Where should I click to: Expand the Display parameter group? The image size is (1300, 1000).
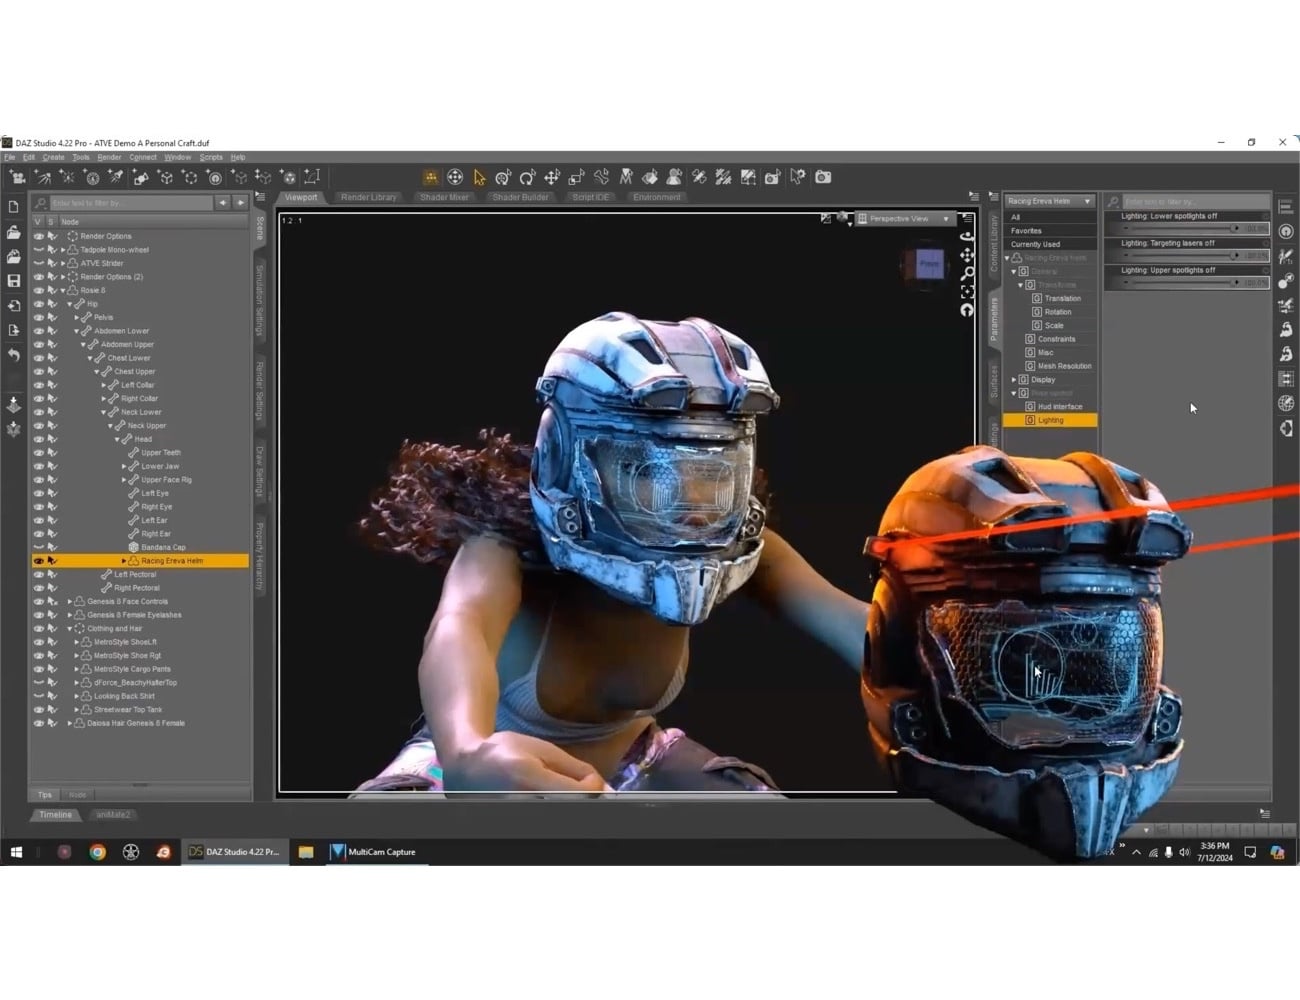tap(1013, 379)
